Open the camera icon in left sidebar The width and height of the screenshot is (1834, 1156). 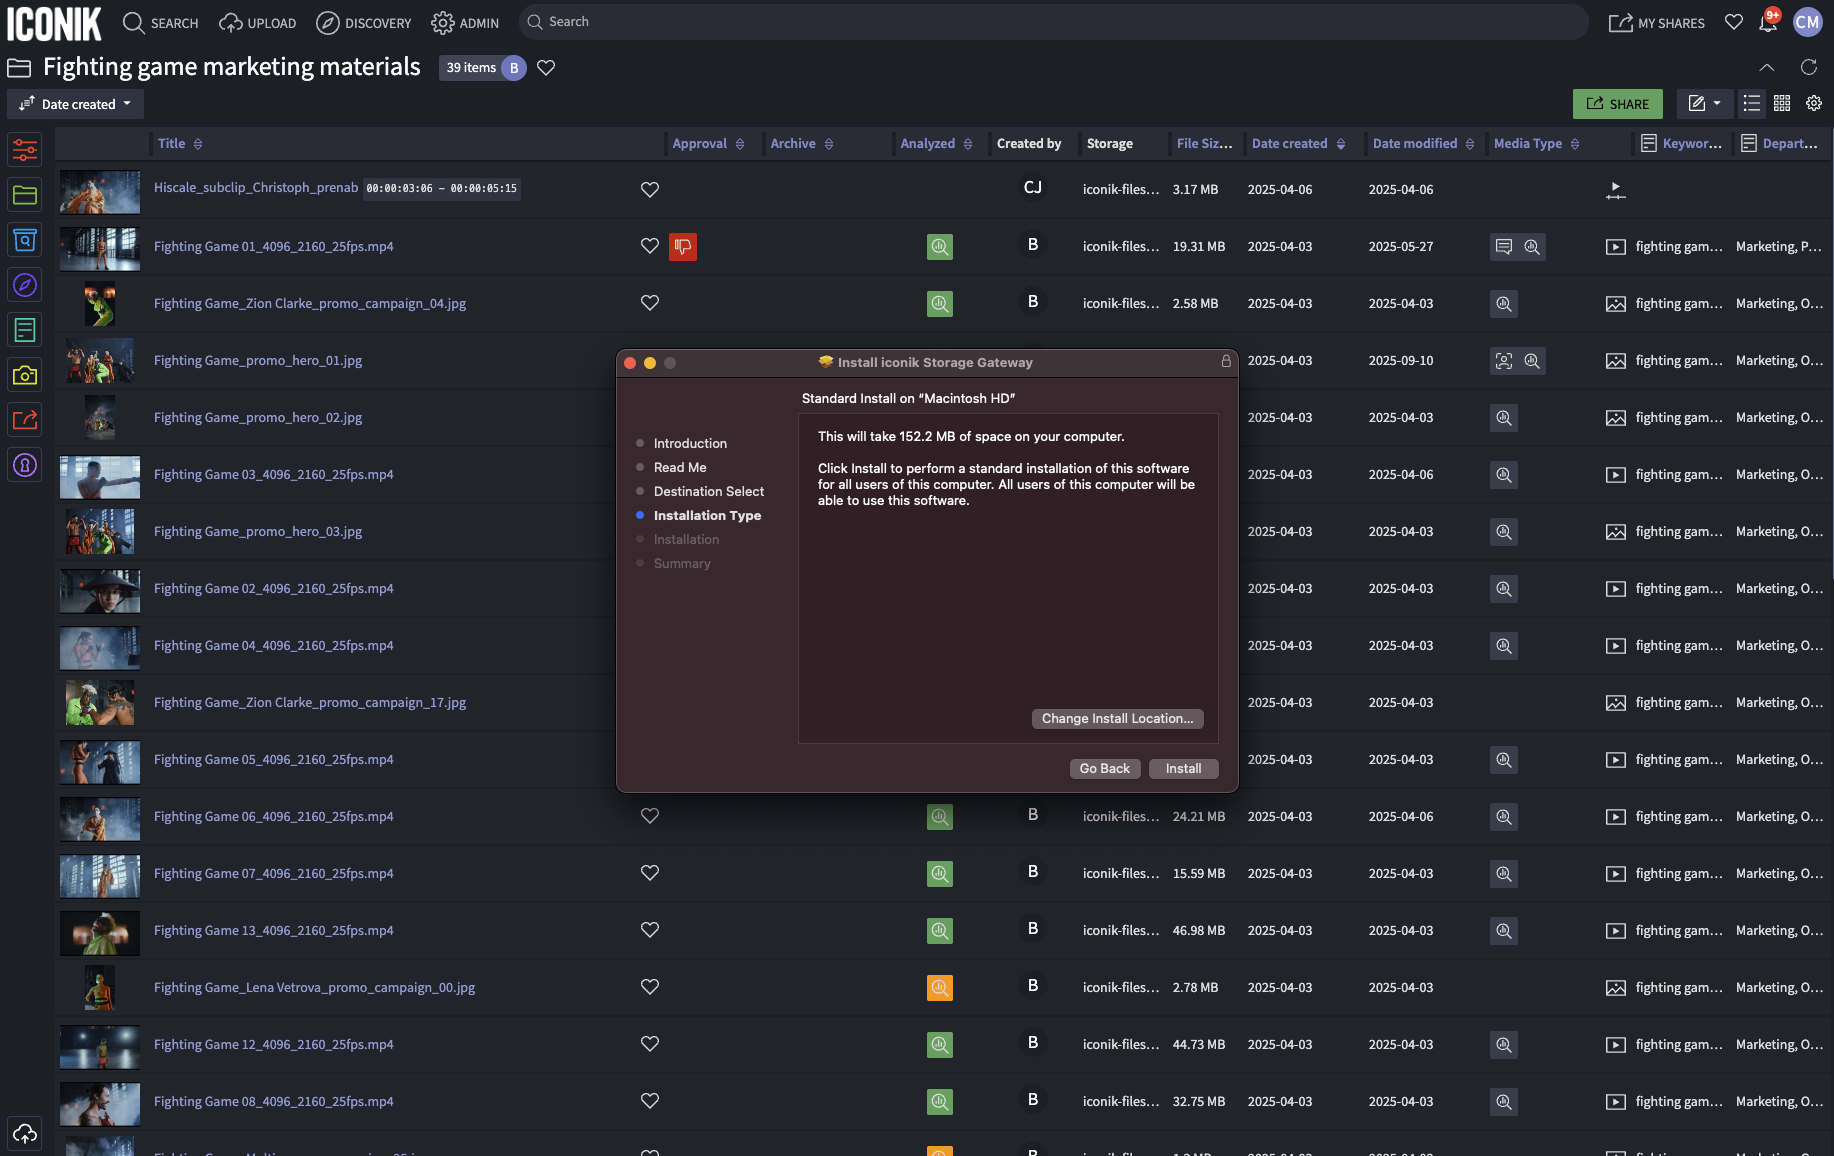click(25, 375)
